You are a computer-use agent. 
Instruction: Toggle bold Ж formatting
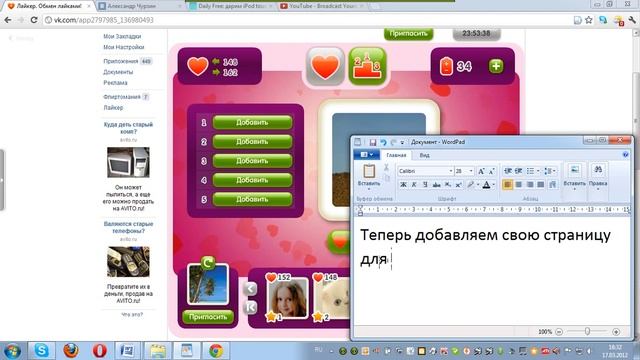tap(403, 185)
